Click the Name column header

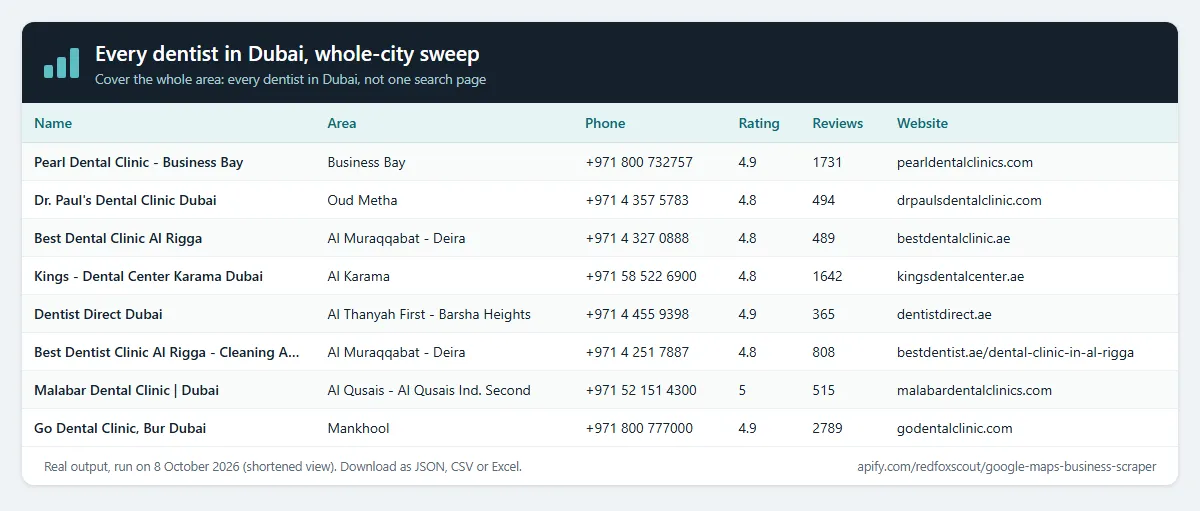53,124
